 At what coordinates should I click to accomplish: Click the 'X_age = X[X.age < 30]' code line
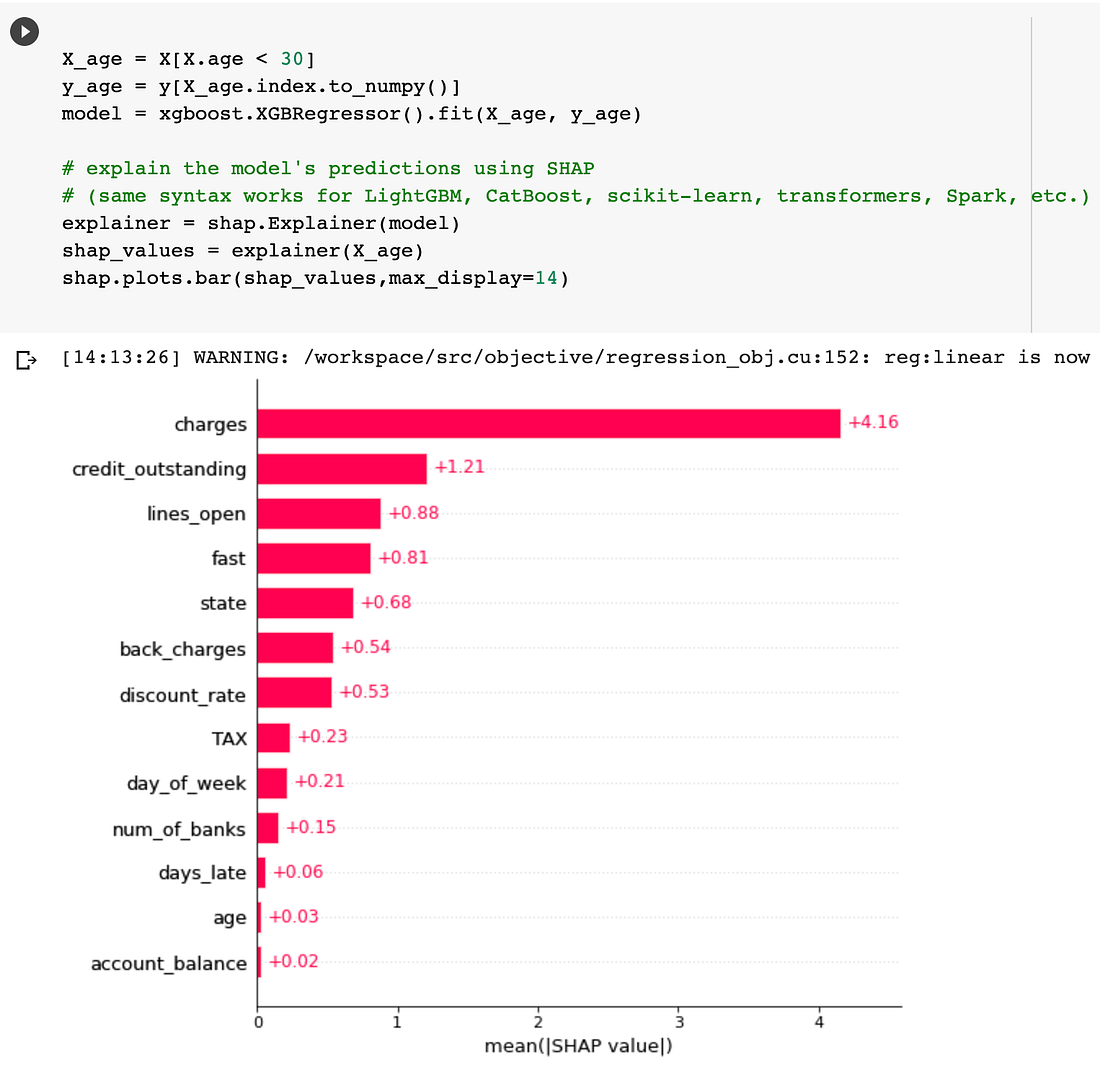pyautogui.click(x=188, y=59)
